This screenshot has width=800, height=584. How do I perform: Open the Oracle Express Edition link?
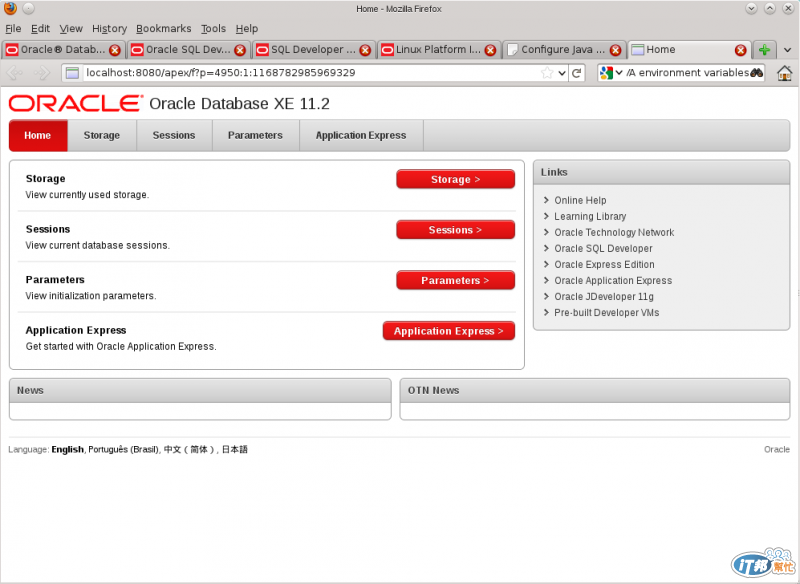(604, 265)
